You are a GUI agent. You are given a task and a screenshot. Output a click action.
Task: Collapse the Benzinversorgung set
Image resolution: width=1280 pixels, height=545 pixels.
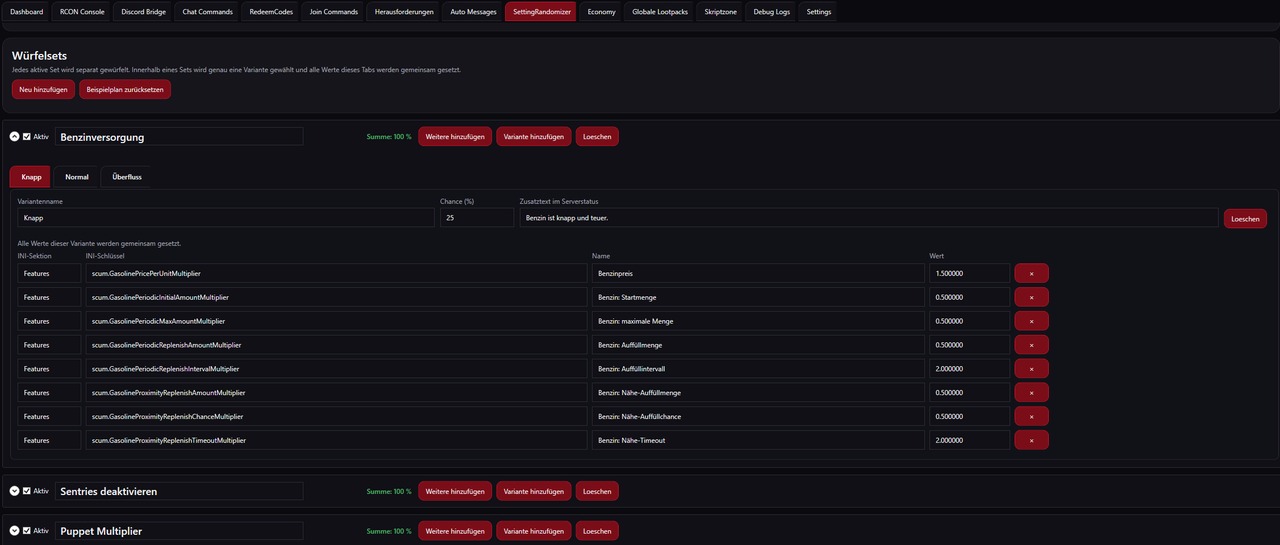(x=14, y=136)
